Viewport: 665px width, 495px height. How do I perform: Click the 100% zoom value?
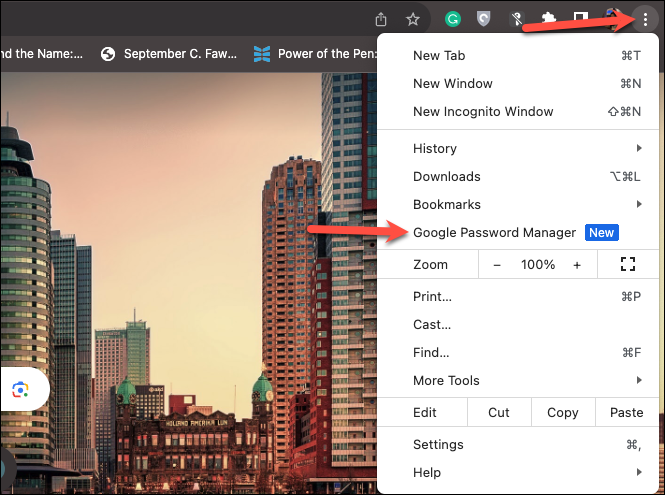pos(538,265)
